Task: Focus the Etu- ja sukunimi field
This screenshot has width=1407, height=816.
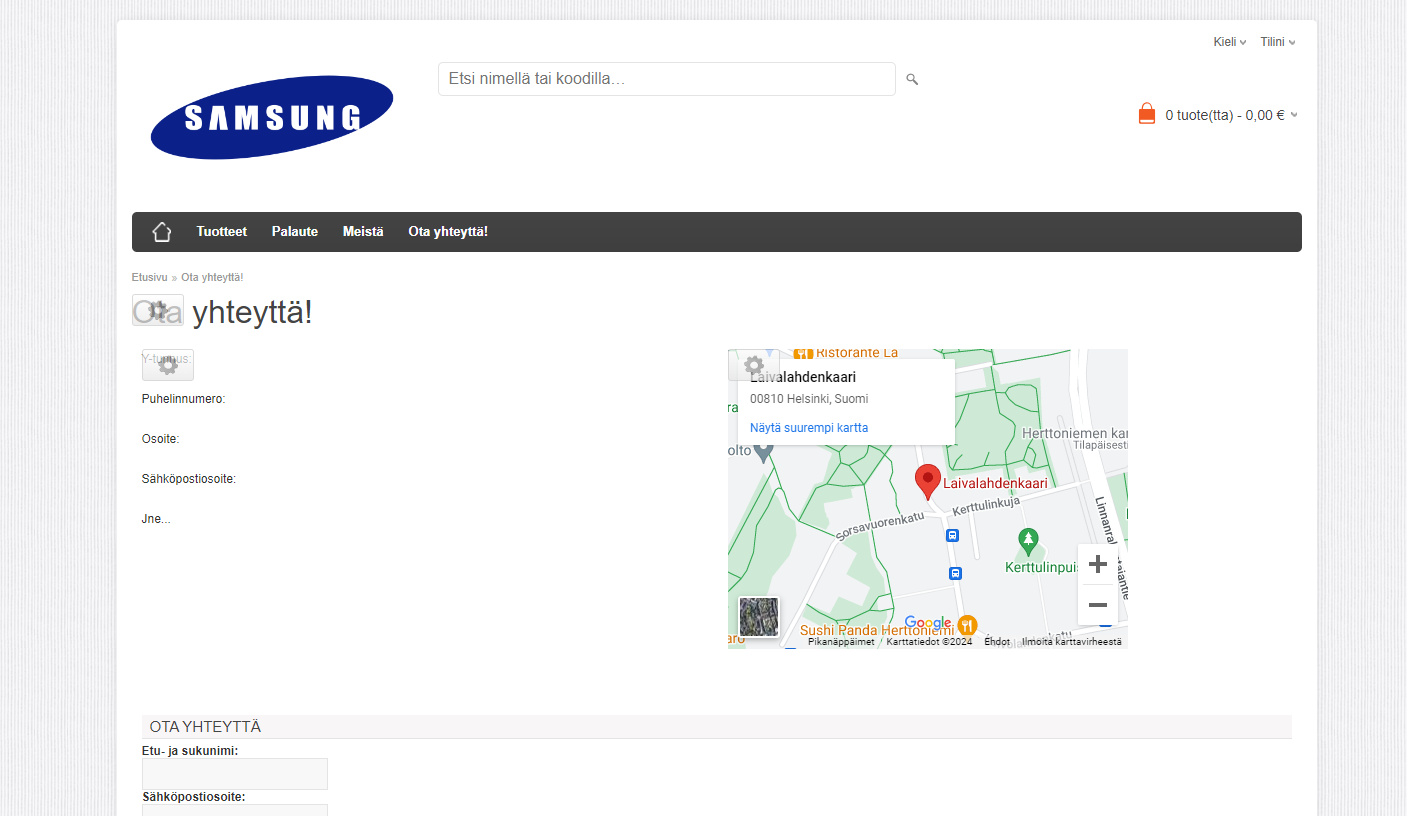Action: [235, 774]
